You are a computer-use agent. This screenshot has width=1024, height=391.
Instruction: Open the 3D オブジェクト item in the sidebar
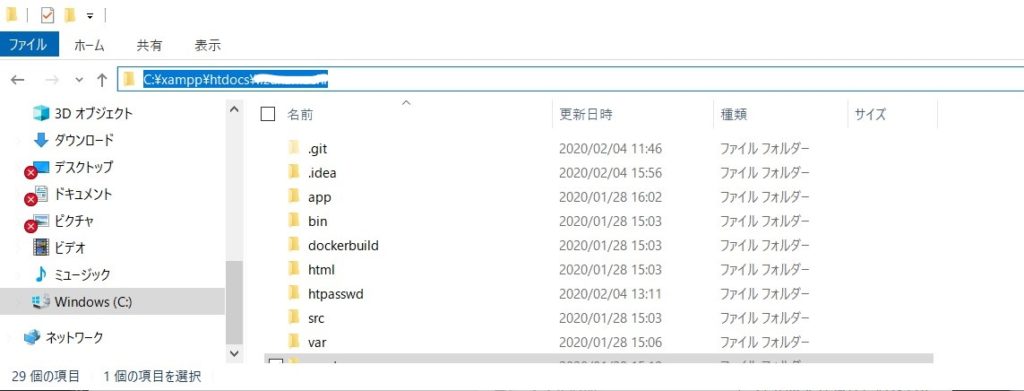83,114
